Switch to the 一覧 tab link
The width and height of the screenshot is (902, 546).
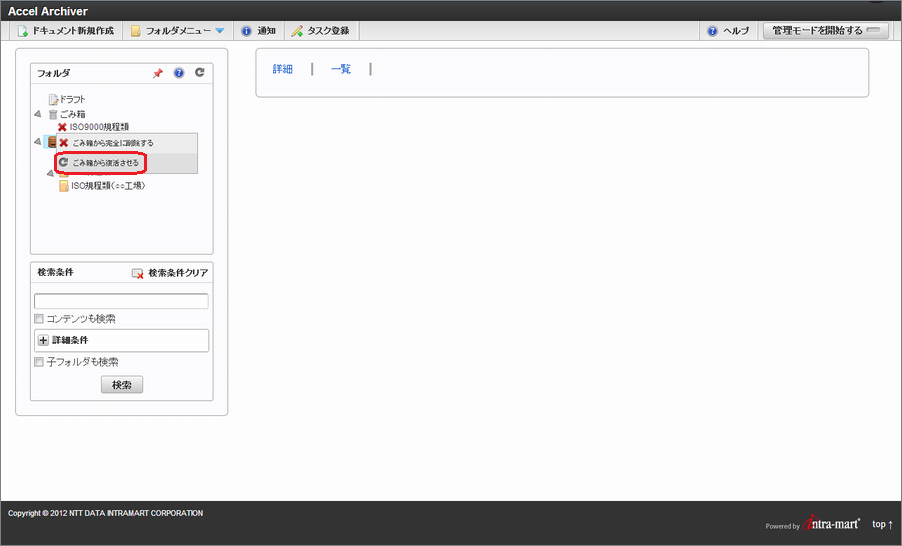(x=341, y=69)
